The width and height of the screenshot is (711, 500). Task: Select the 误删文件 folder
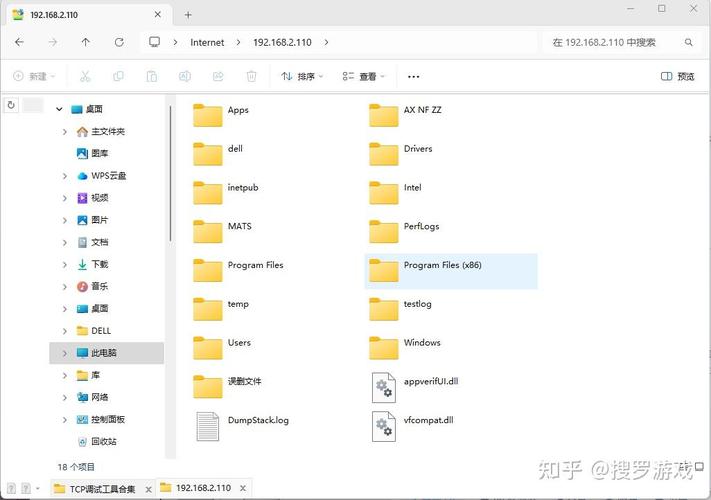click(x=227, y=386)
